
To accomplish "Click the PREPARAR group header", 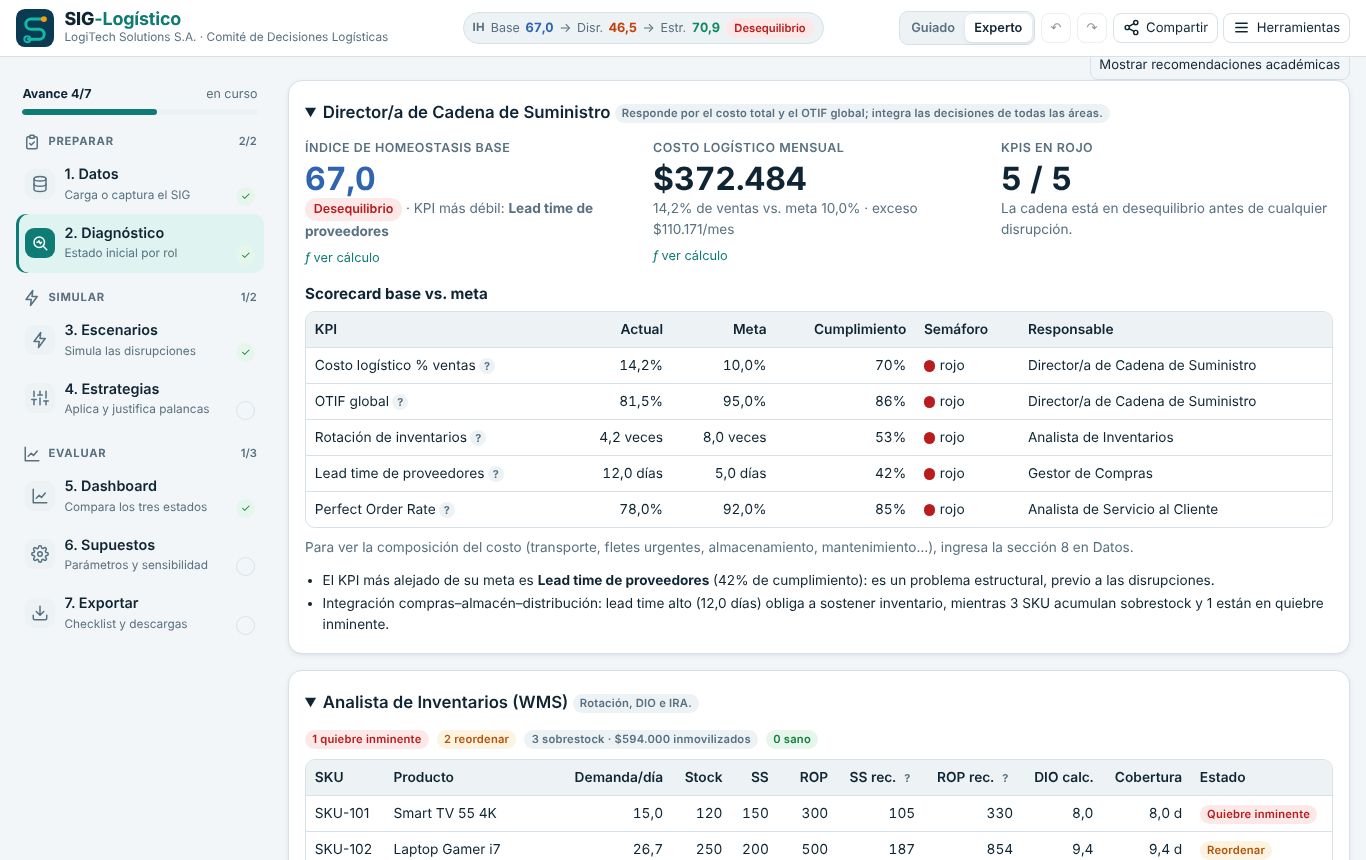I will [x=140, y=142].
